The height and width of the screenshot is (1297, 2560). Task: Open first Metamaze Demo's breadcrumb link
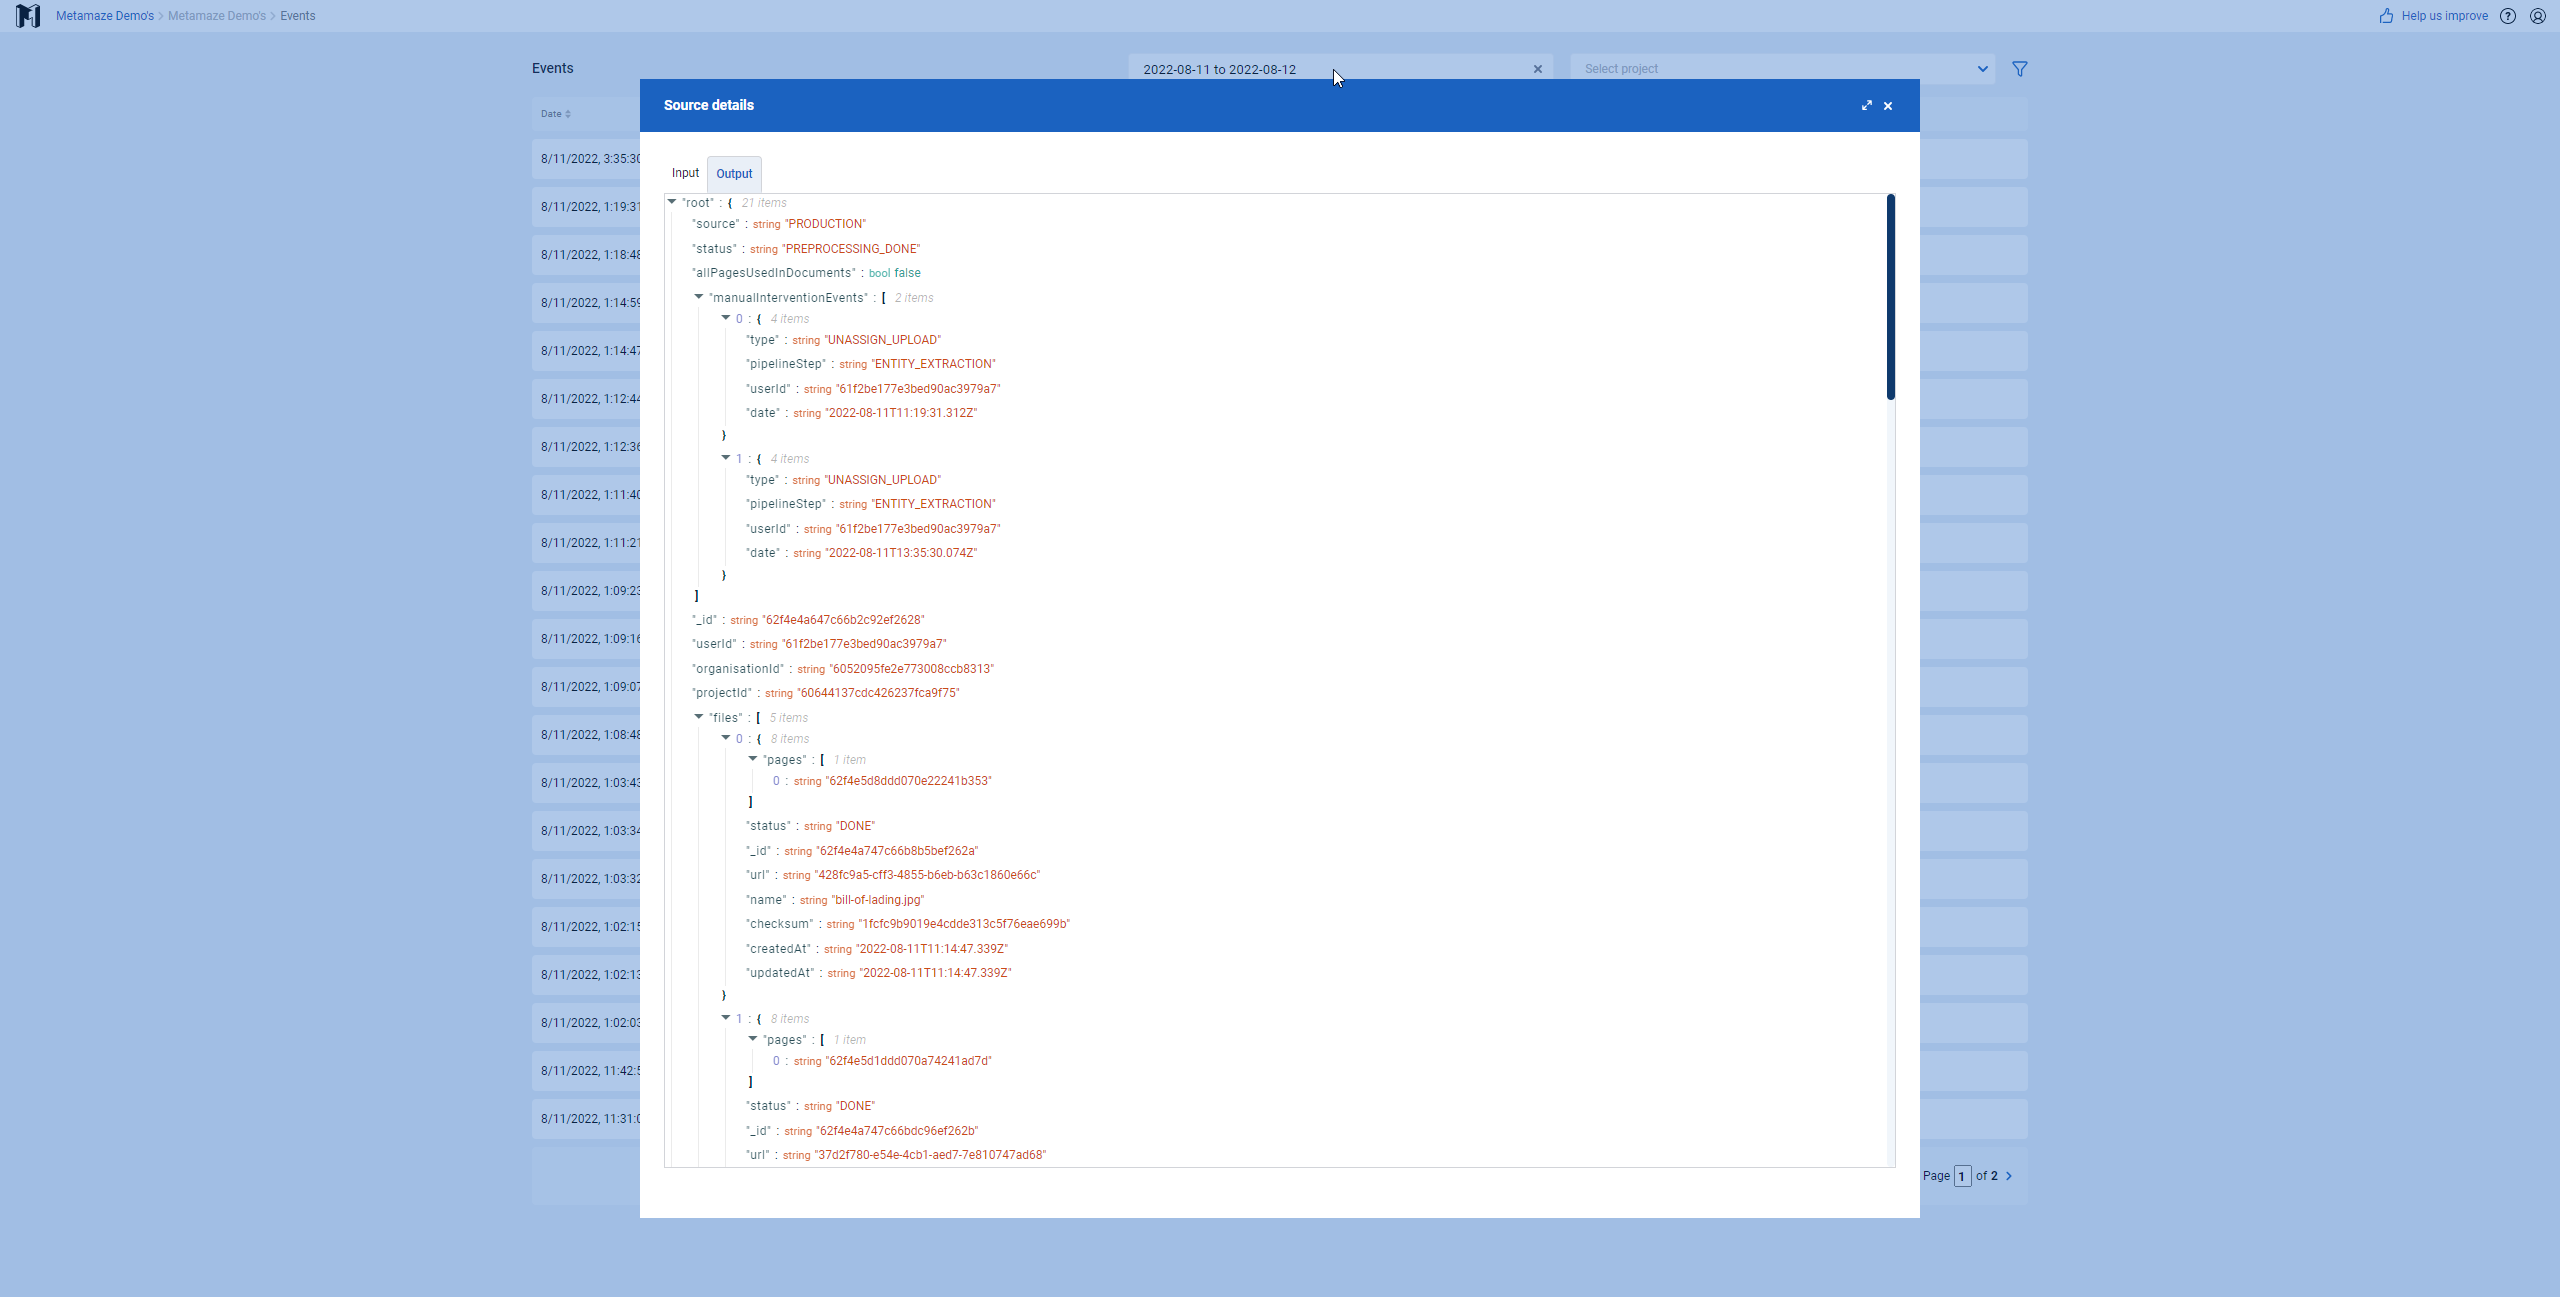pyautogui.click(x=105, y=16)
